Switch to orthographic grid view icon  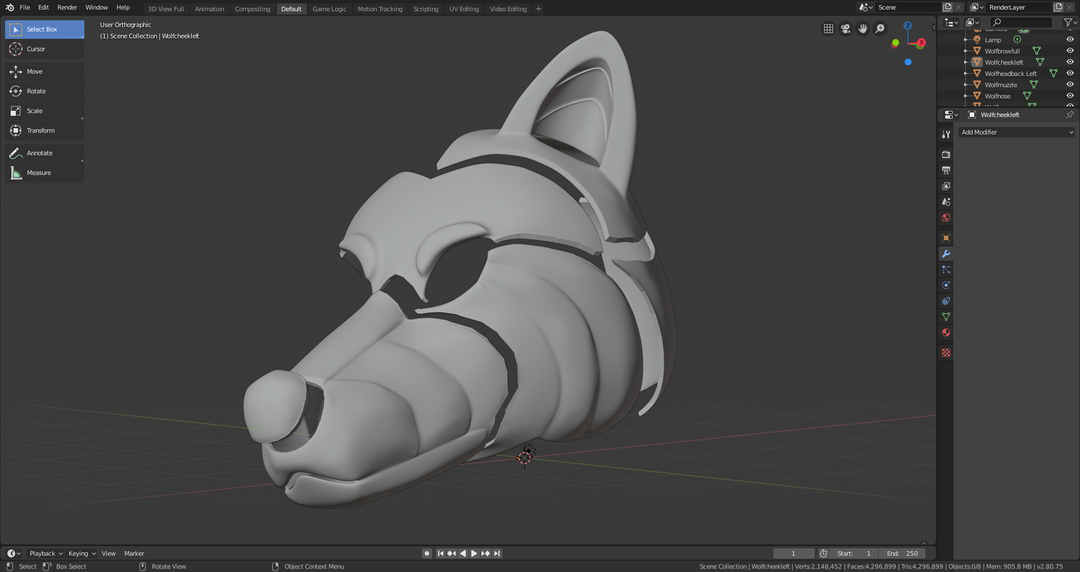[828, 29]
